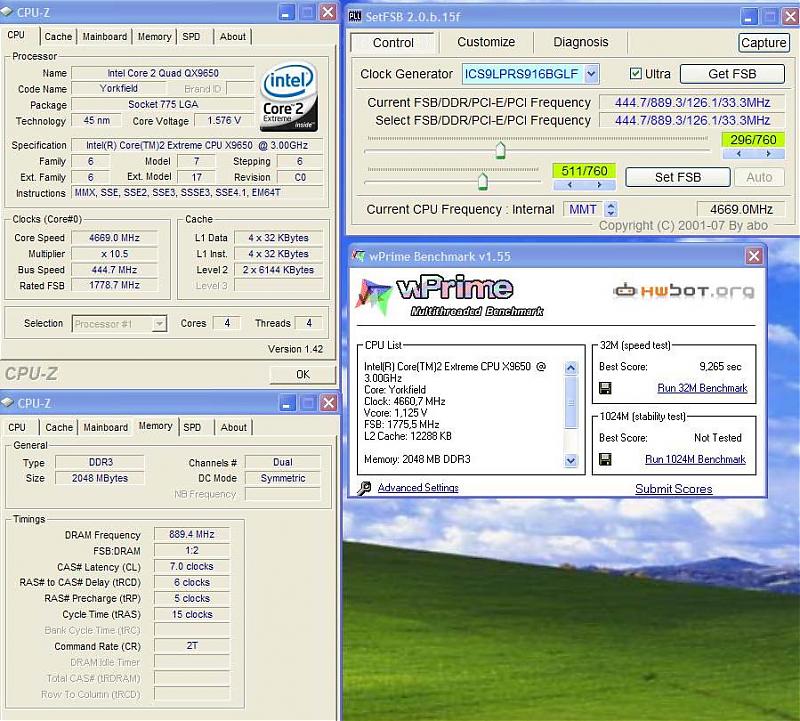Image resolution: width=800 pixels, height=721 pixels.
Task: Select Cache tab in bottom CPU-Z window
Action: 59,428
